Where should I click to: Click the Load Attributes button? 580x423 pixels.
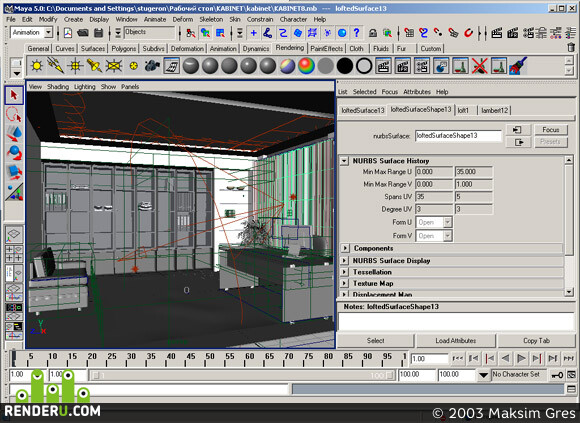456,341
